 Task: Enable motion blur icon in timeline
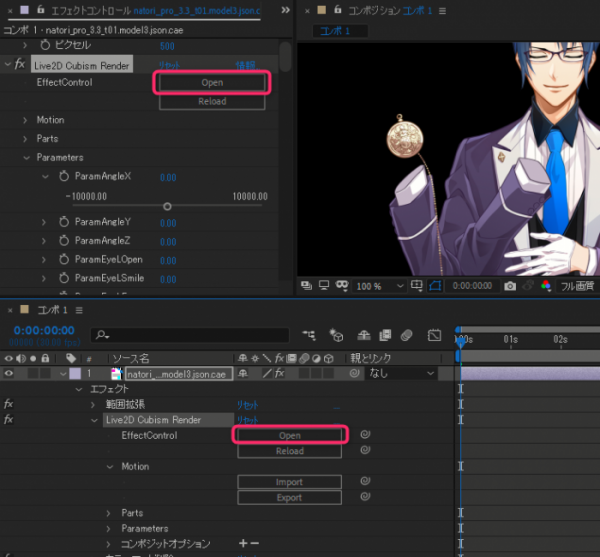[406, 336]
